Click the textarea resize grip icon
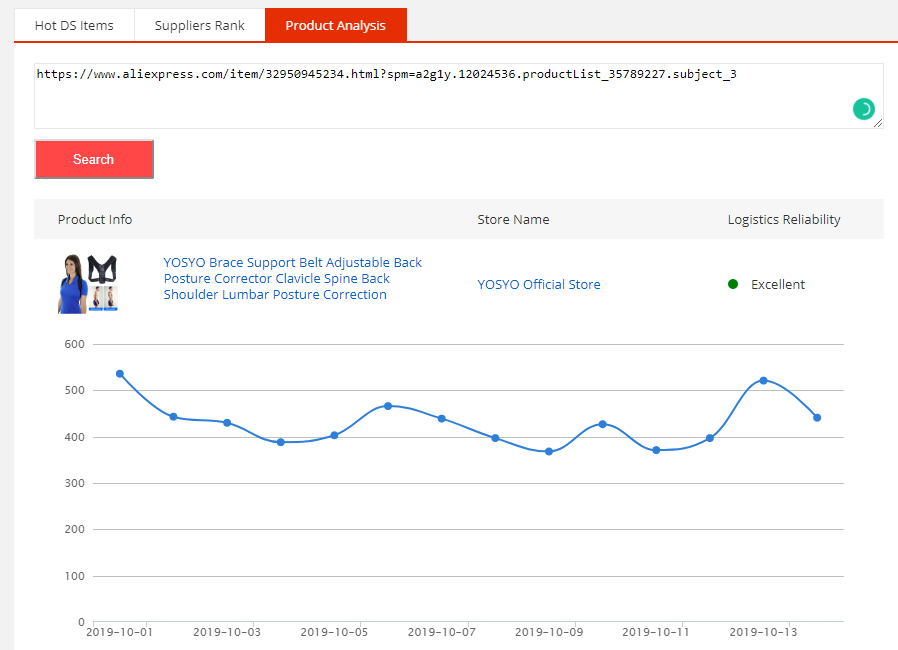898x650 pixels. click(878, 123)
